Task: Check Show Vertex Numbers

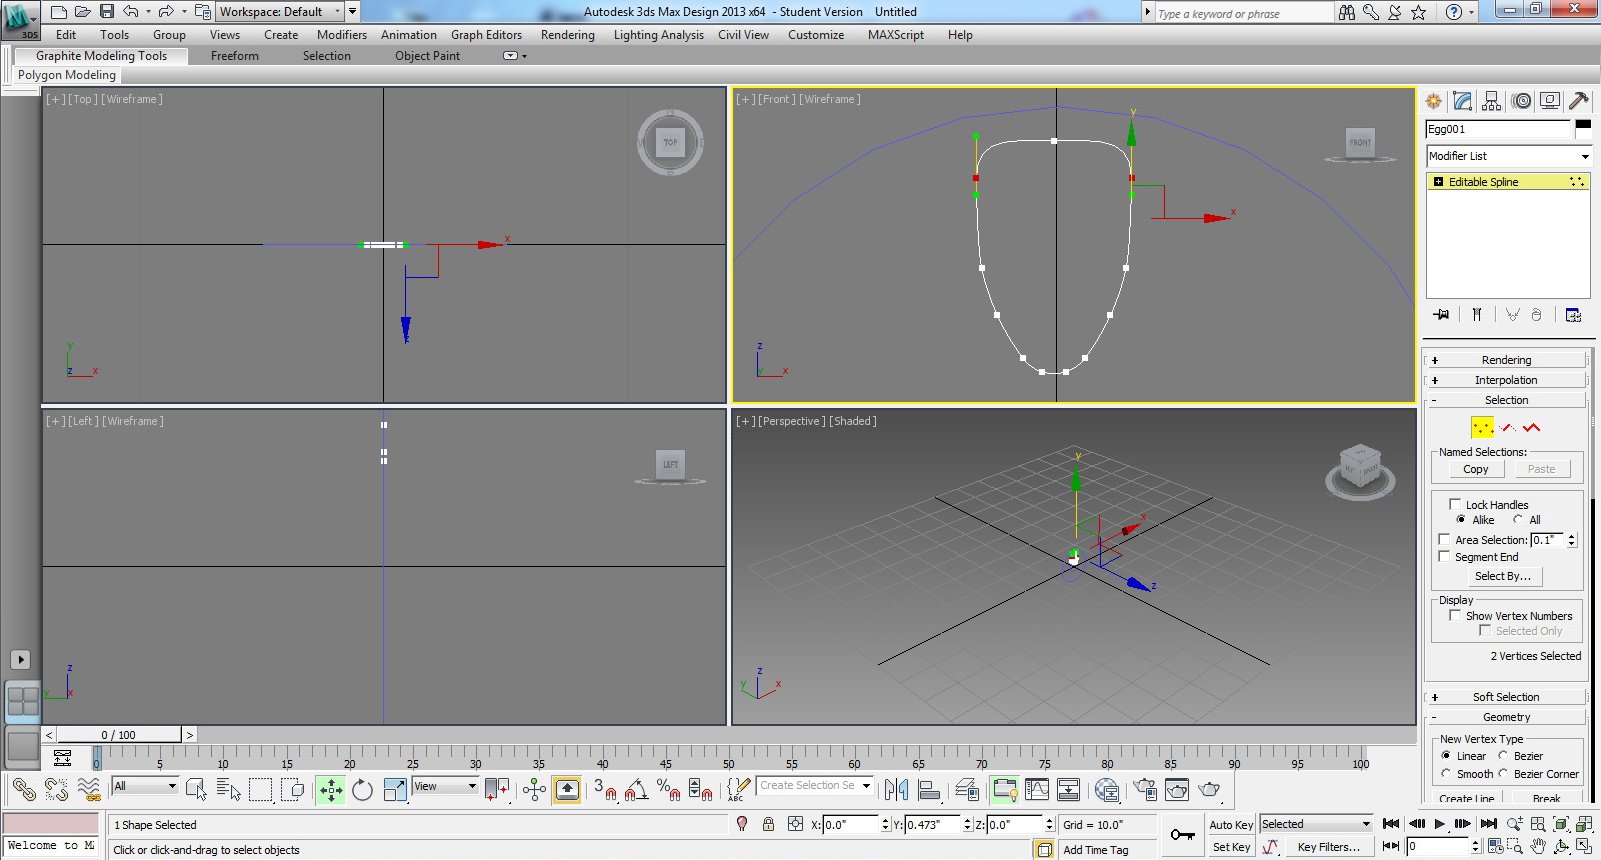Action: (x=1455, y=616)
